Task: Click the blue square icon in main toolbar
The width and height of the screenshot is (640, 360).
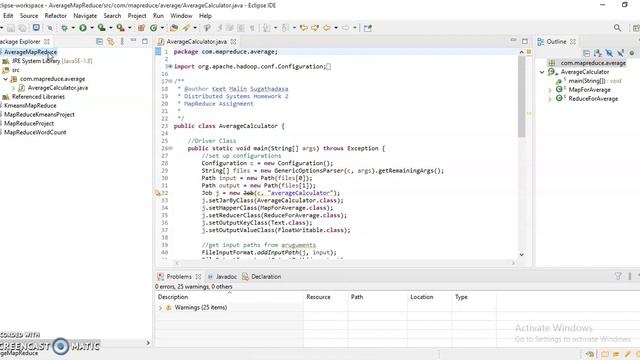Action: pyautogui.click(x=36, y=27)
